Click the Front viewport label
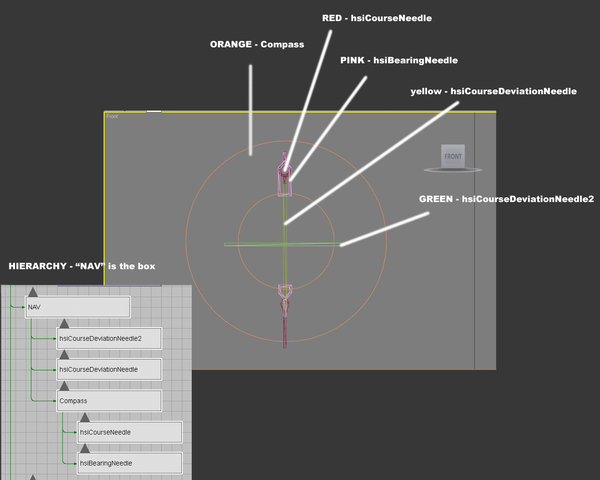The width and height of the screenshot is (600, 480). coord(112,116)
